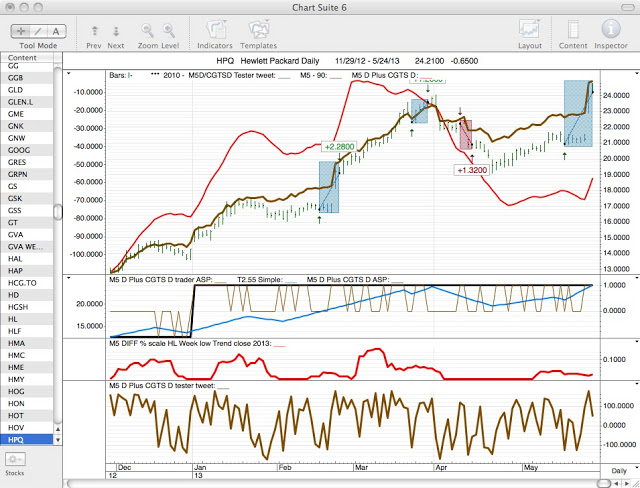Click the HPQ Hewlett Packard Daily title
The height and width of the screenshot is (488, 640).
click(267, 61)
